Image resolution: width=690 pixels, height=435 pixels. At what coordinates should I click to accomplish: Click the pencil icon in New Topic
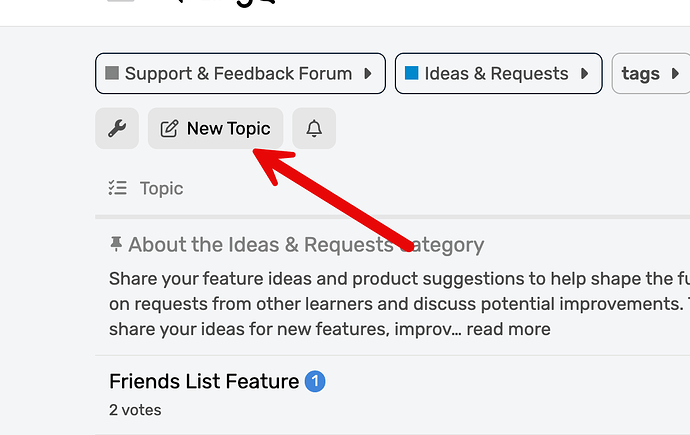[170, 129]
